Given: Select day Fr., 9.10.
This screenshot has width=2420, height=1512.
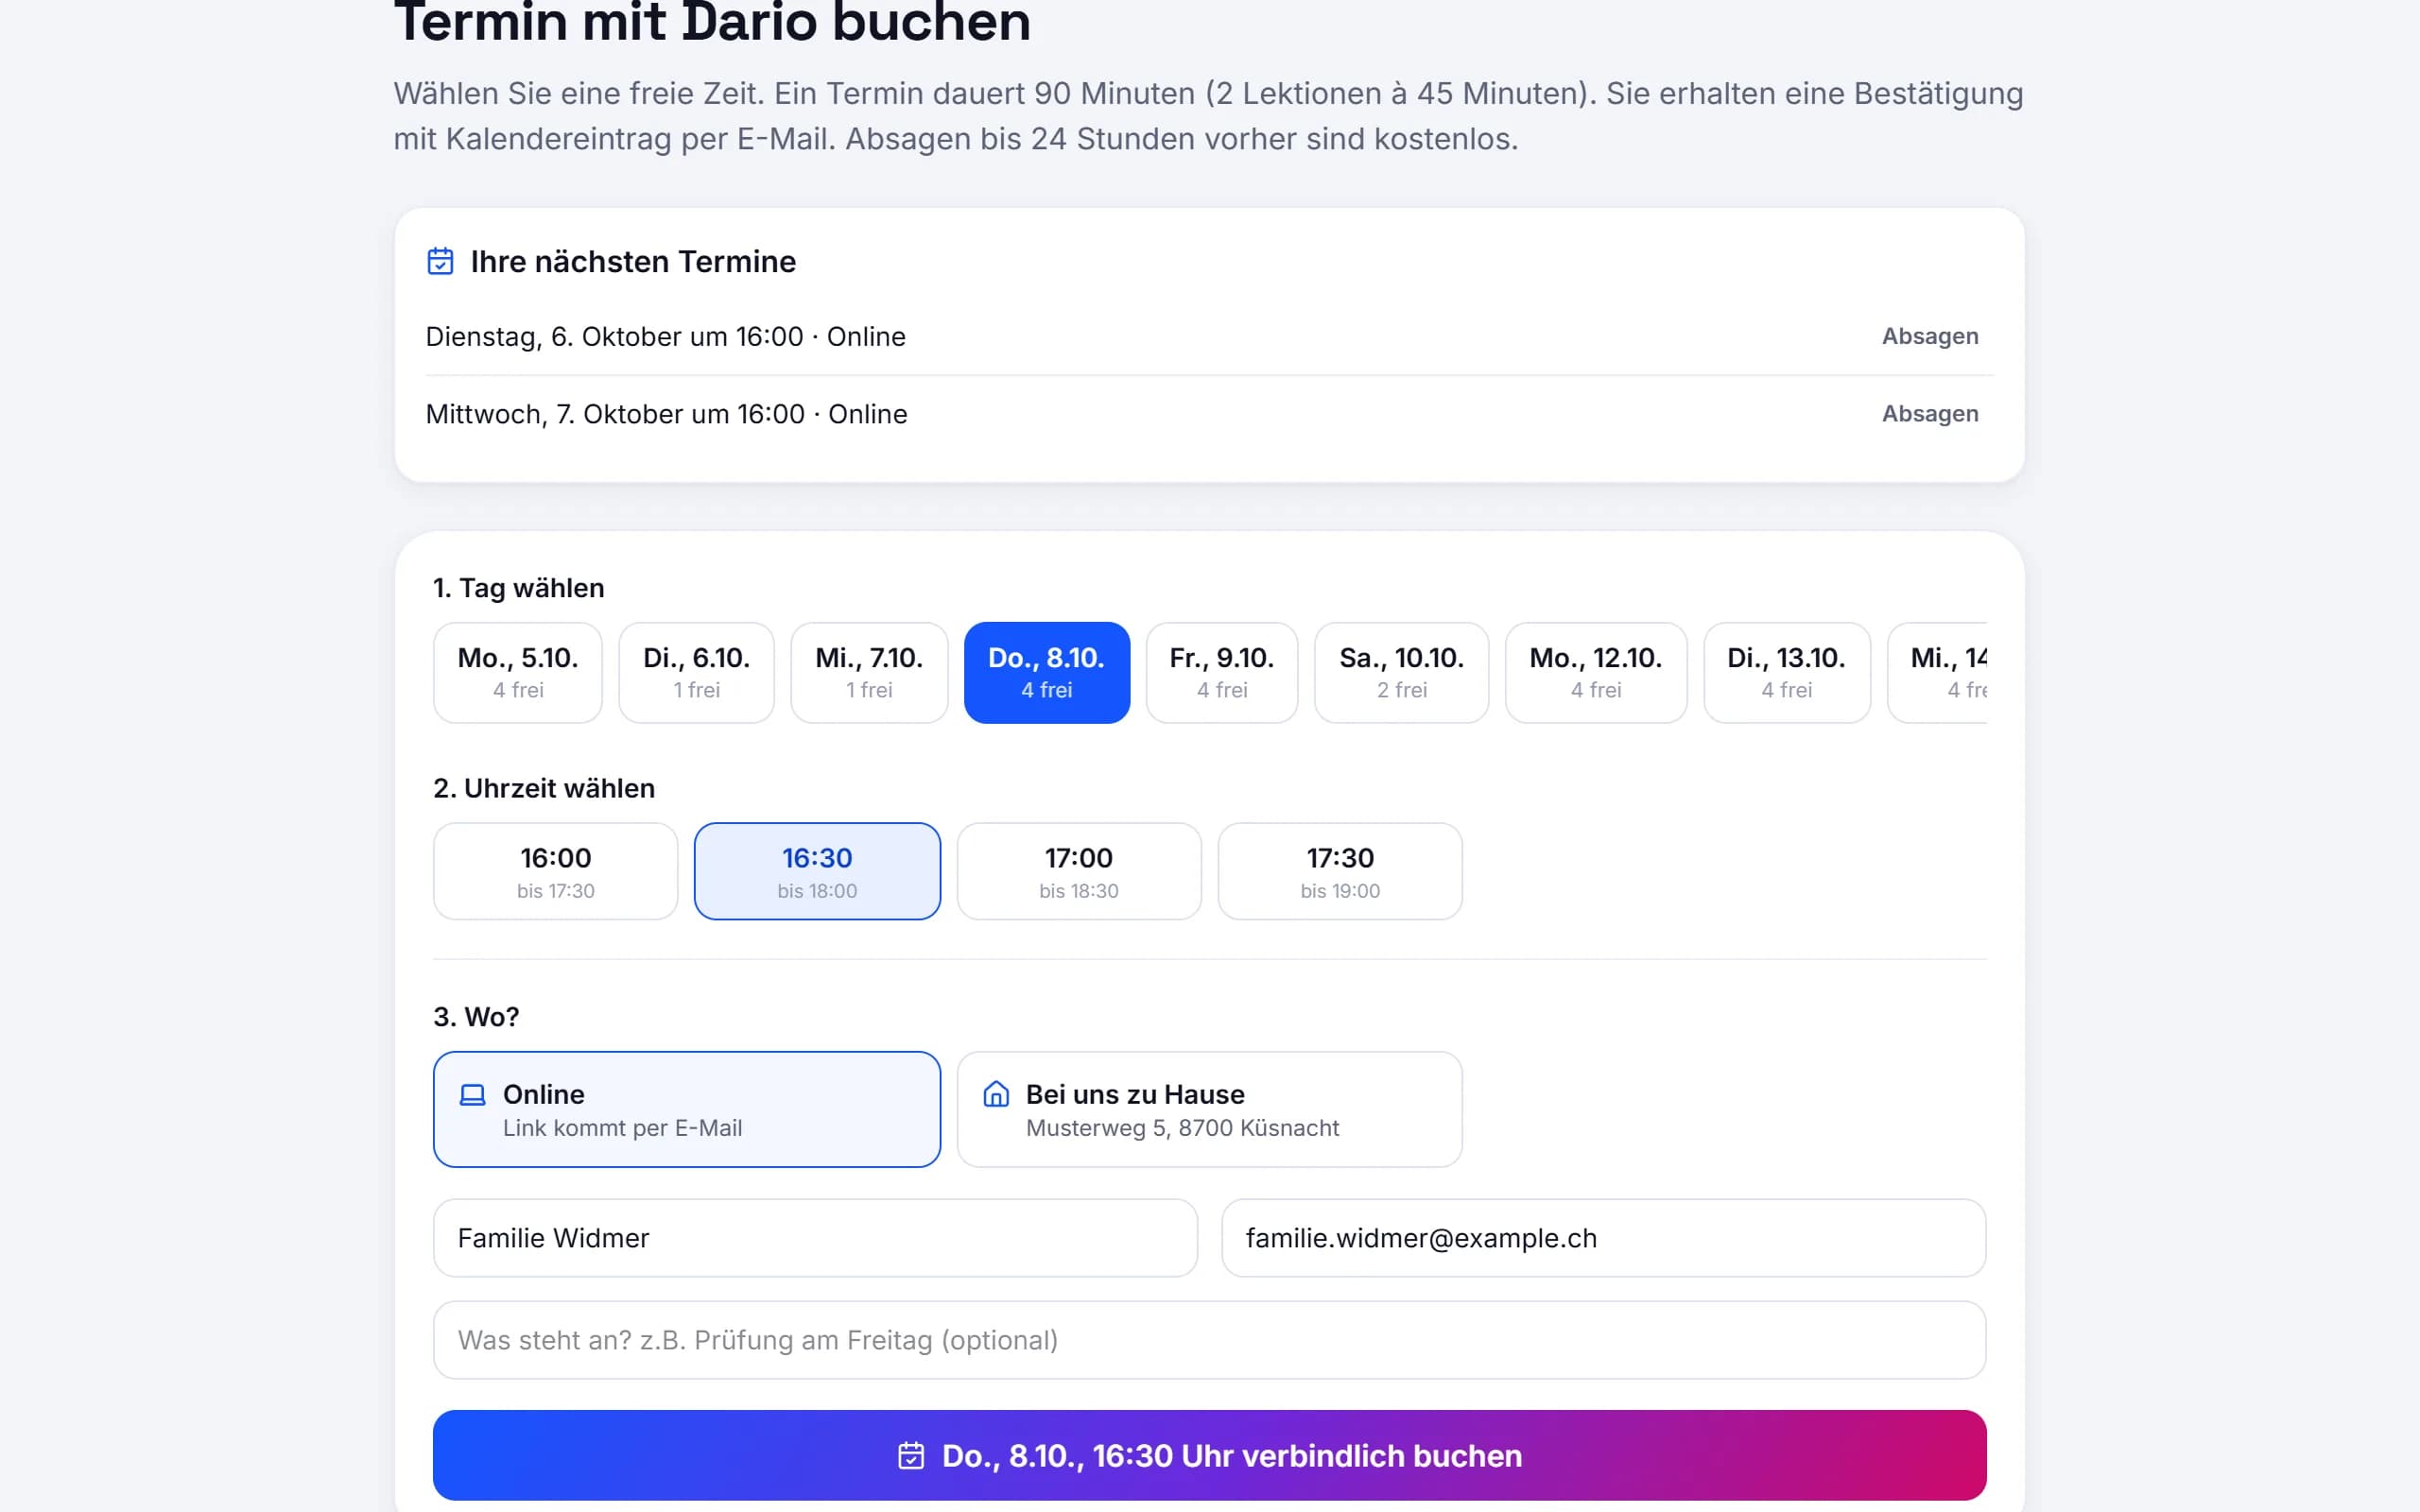Looking at the screenshot, I should [1221, 672].
